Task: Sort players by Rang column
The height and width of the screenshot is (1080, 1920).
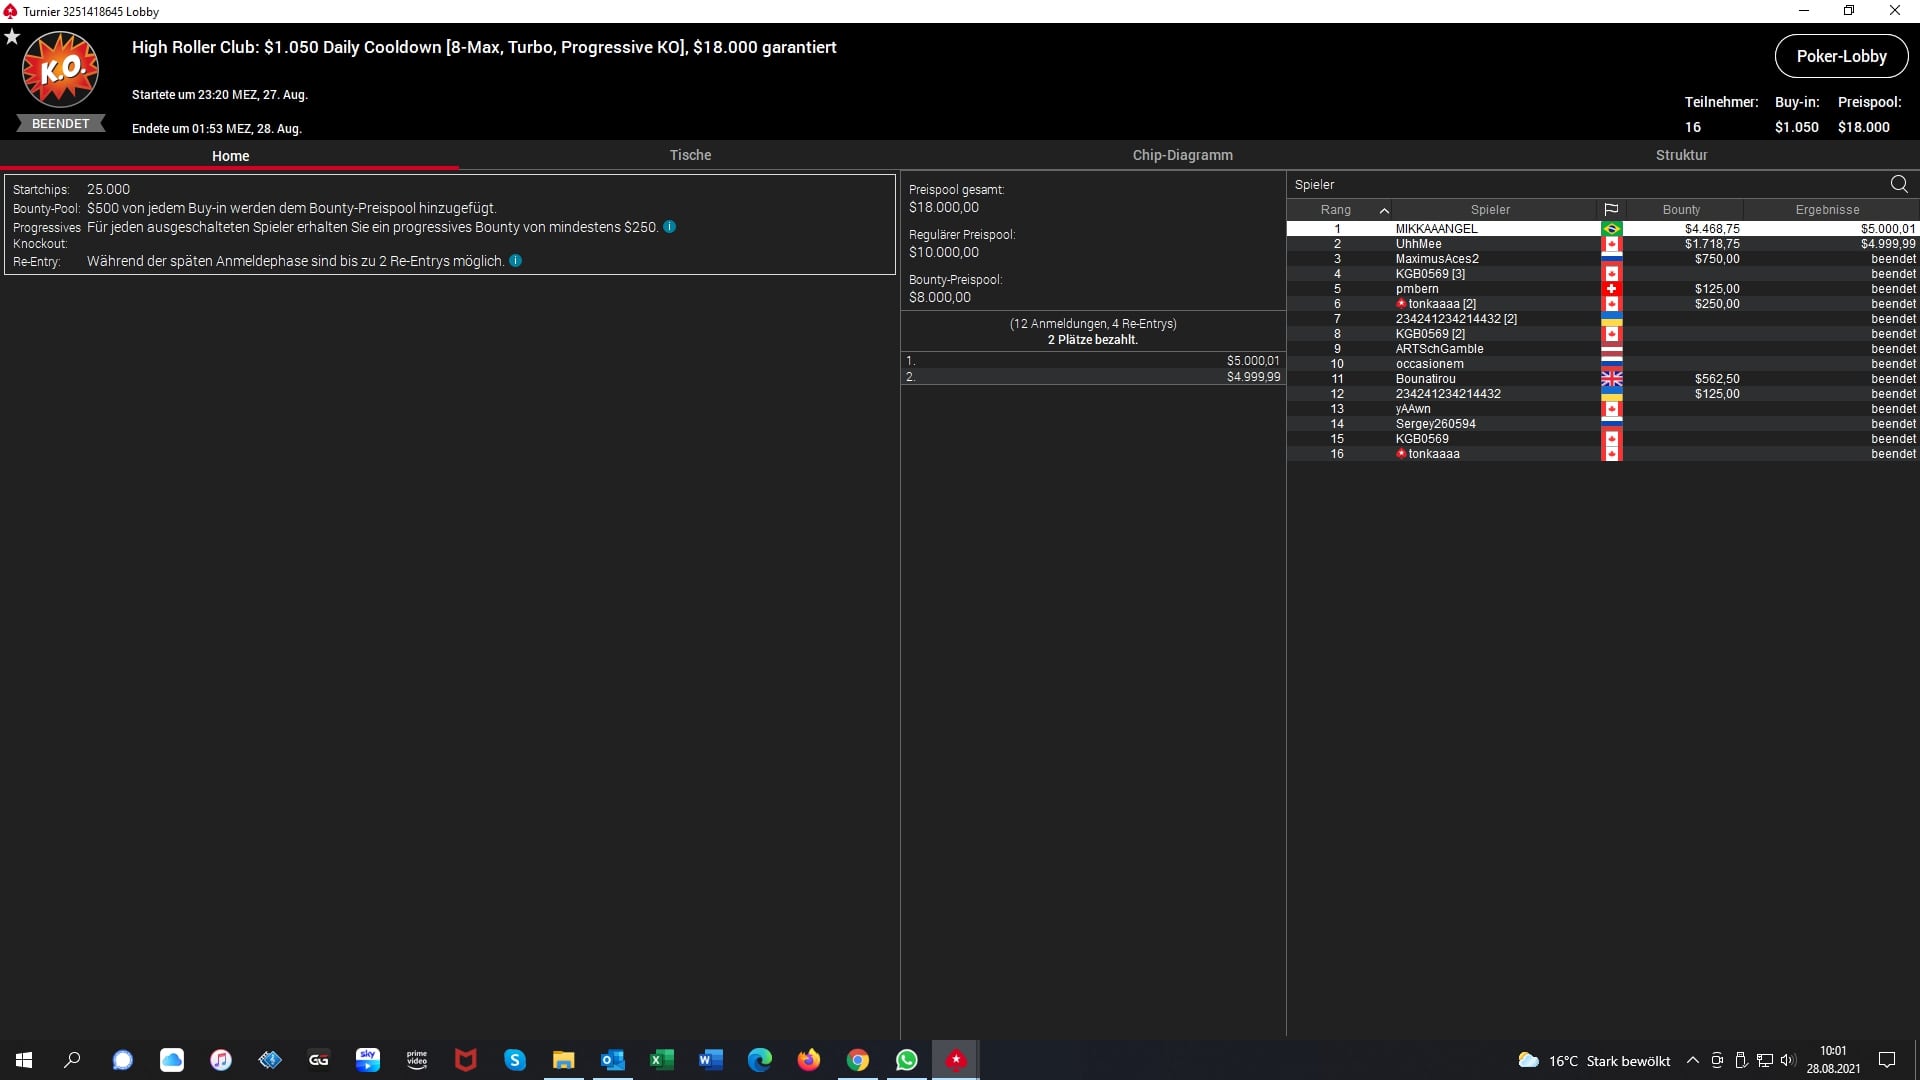Action: (1336, 210)
